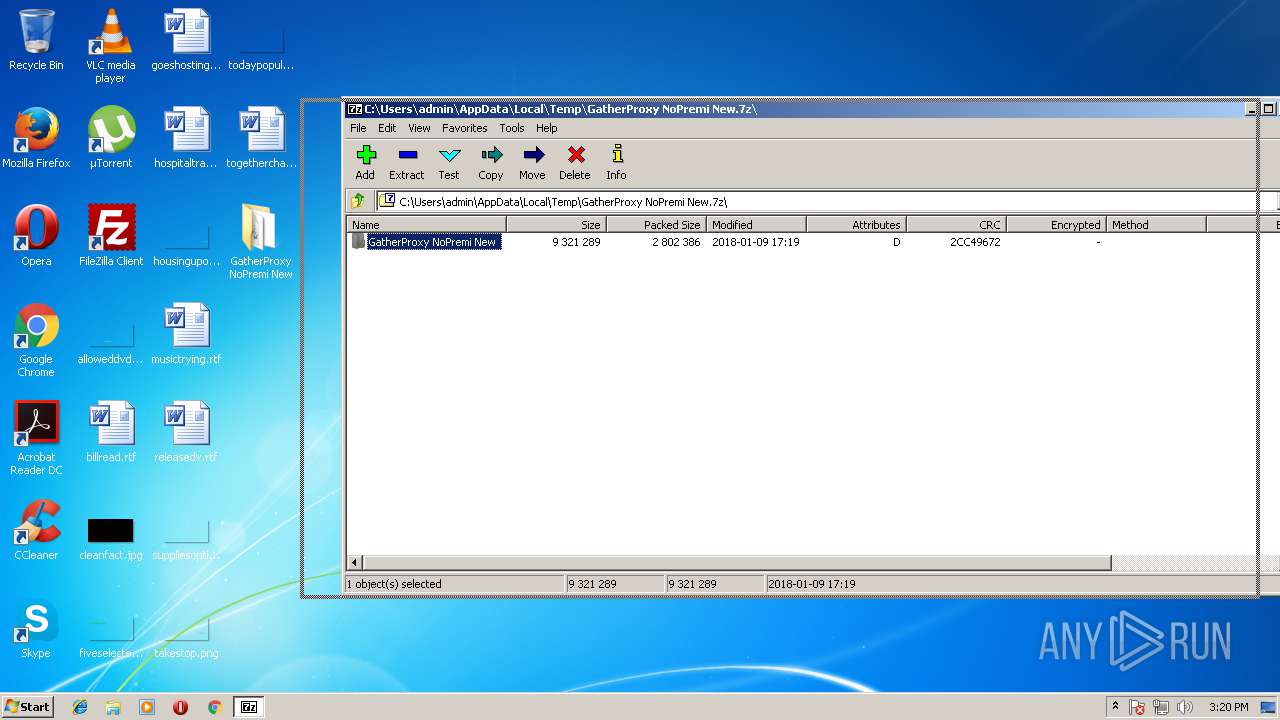Select GatherProxy NoPremi New desktop folder
This screenshot has width=1280, height=720.
260,241
